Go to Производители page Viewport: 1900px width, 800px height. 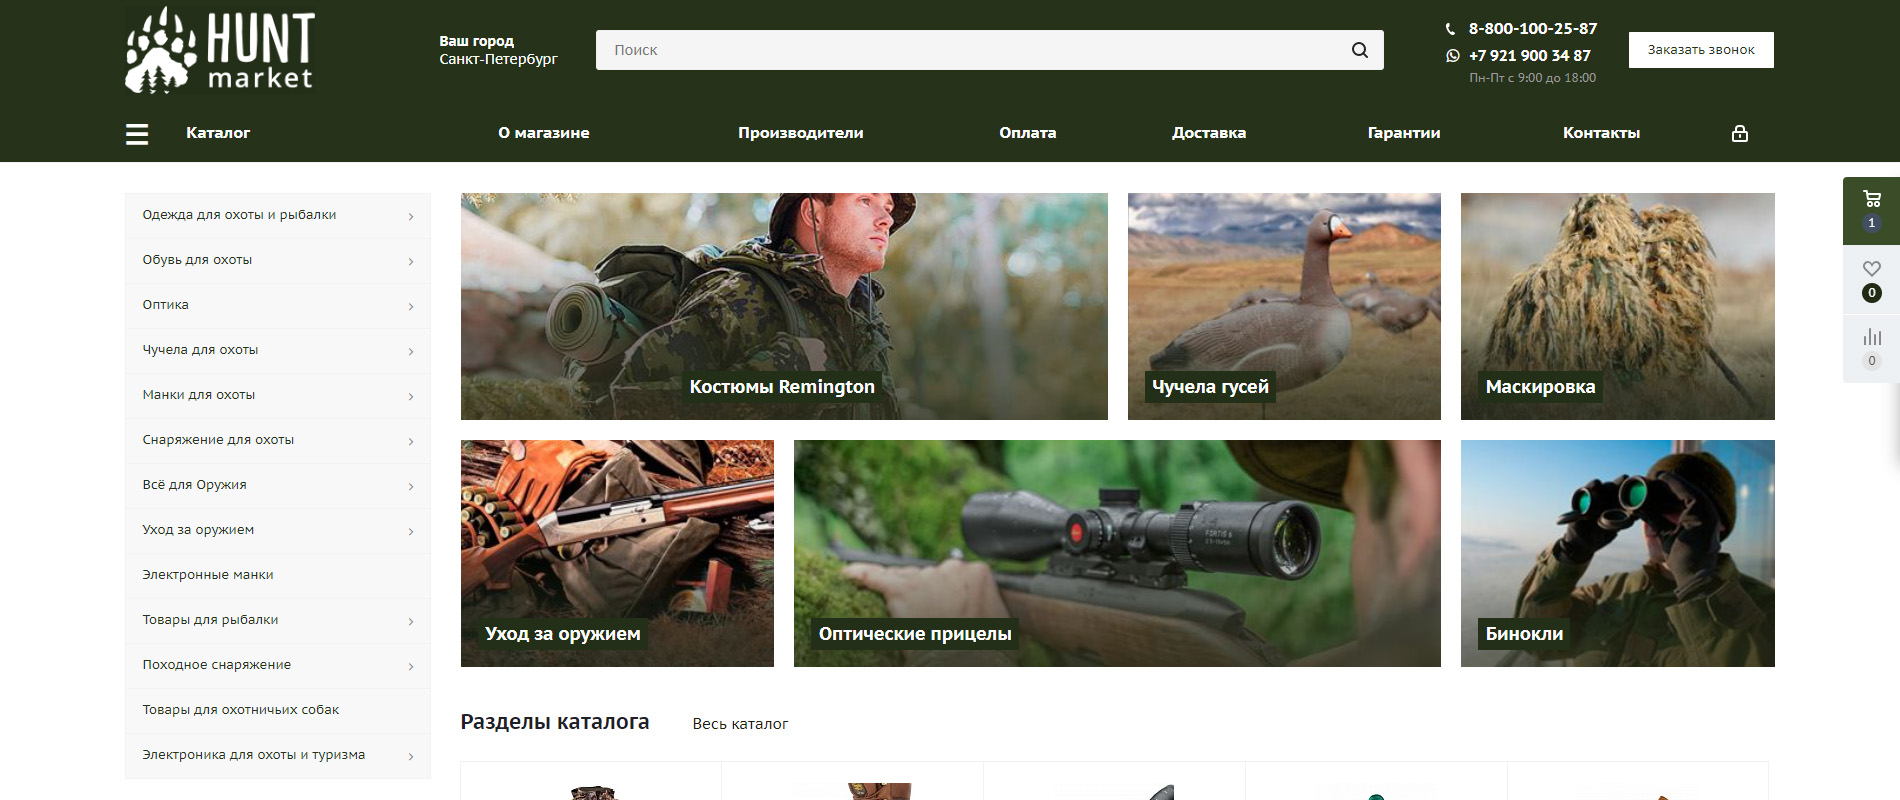pos(801,133)
